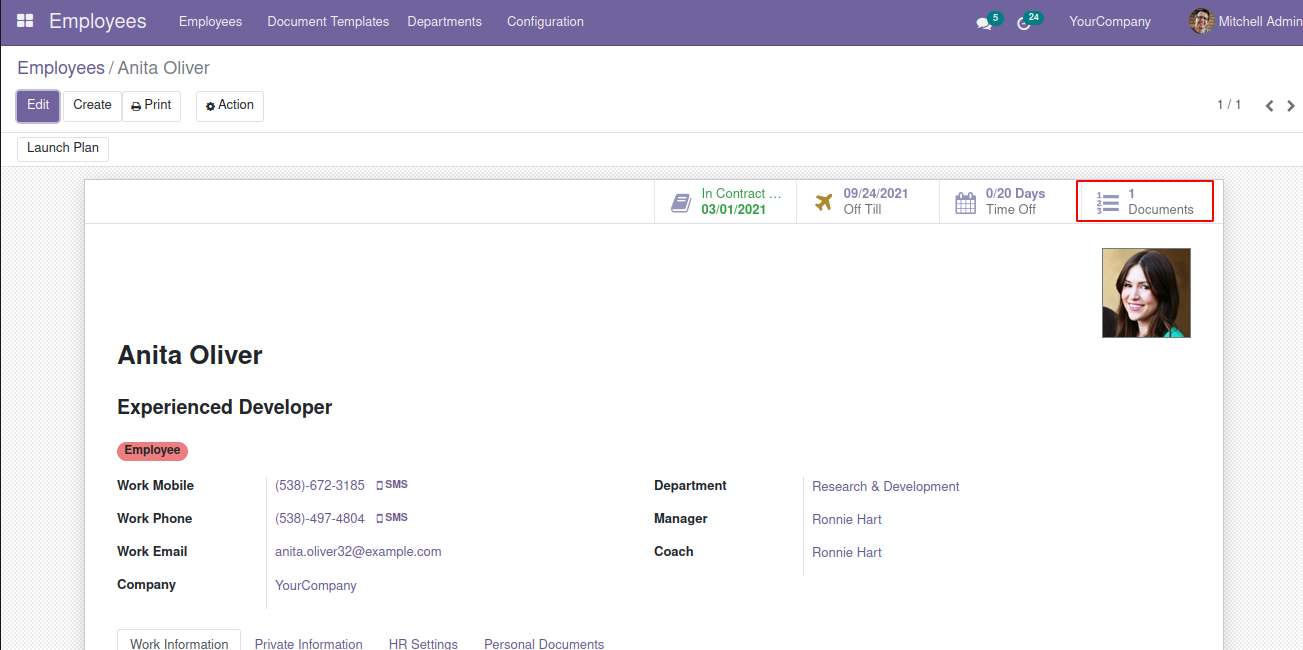The height and width of the screenshot is (650, 1303).
Task: Switch to the Private Information tab
Action: (308, 643)
